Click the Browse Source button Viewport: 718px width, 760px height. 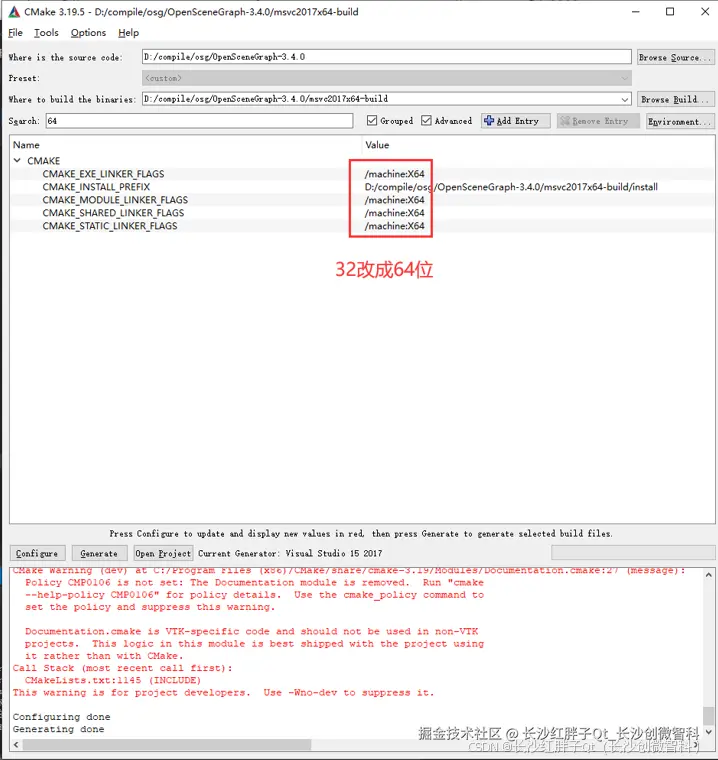point(675,57)
